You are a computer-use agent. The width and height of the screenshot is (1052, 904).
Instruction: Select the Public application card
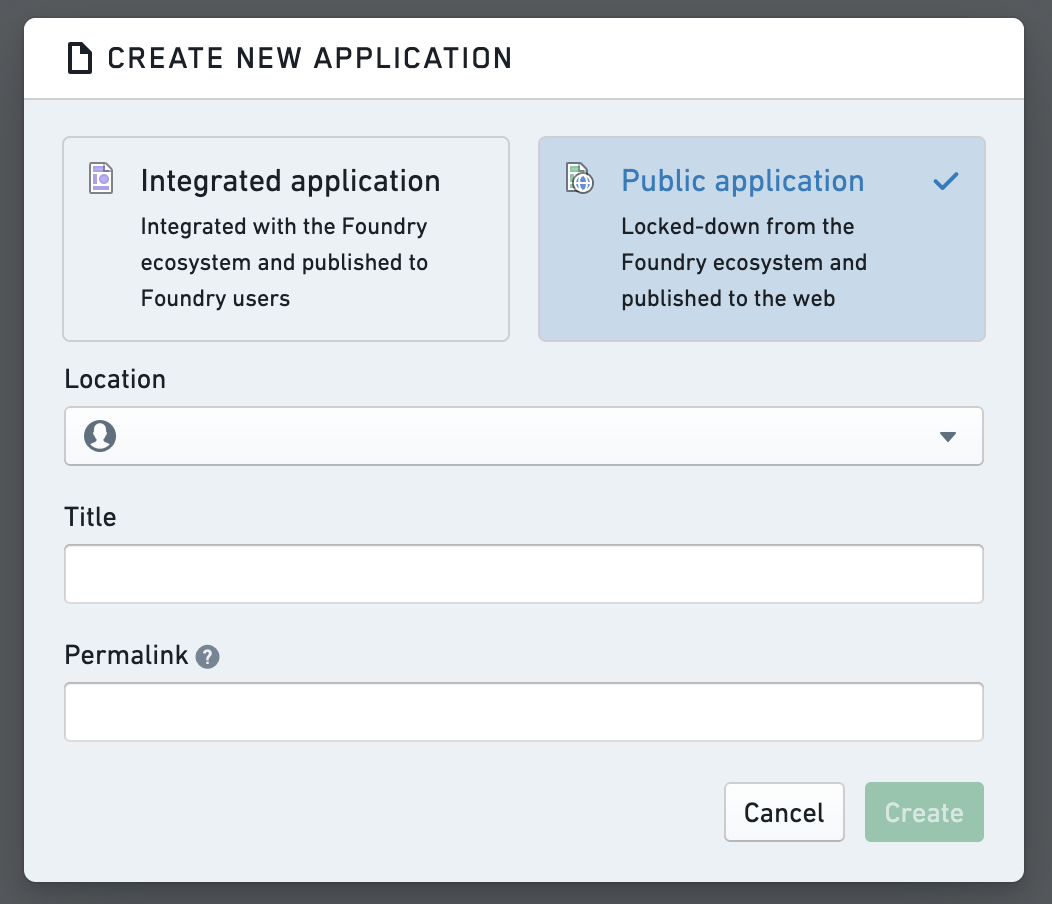point(761,239)
